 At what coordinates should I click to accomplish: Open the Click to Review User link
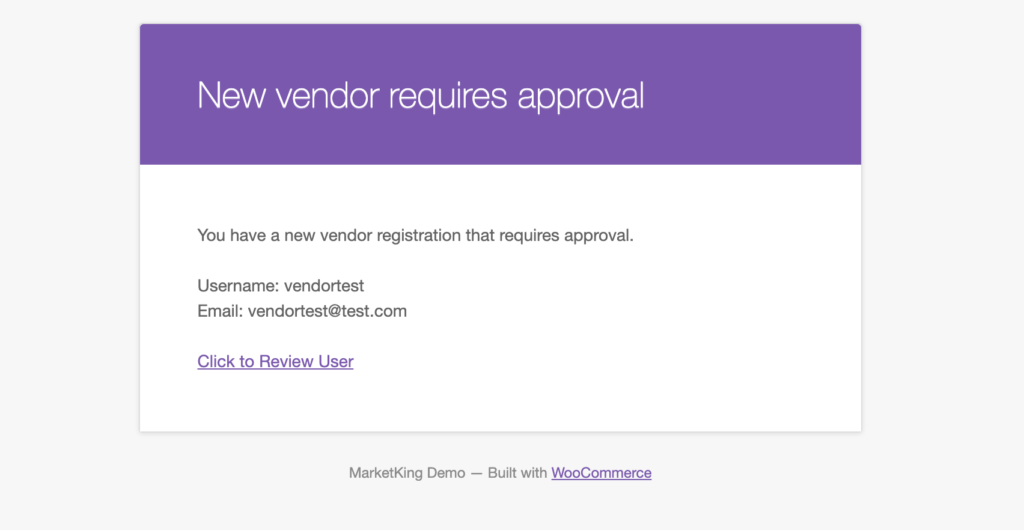click(x=275, y=362)
